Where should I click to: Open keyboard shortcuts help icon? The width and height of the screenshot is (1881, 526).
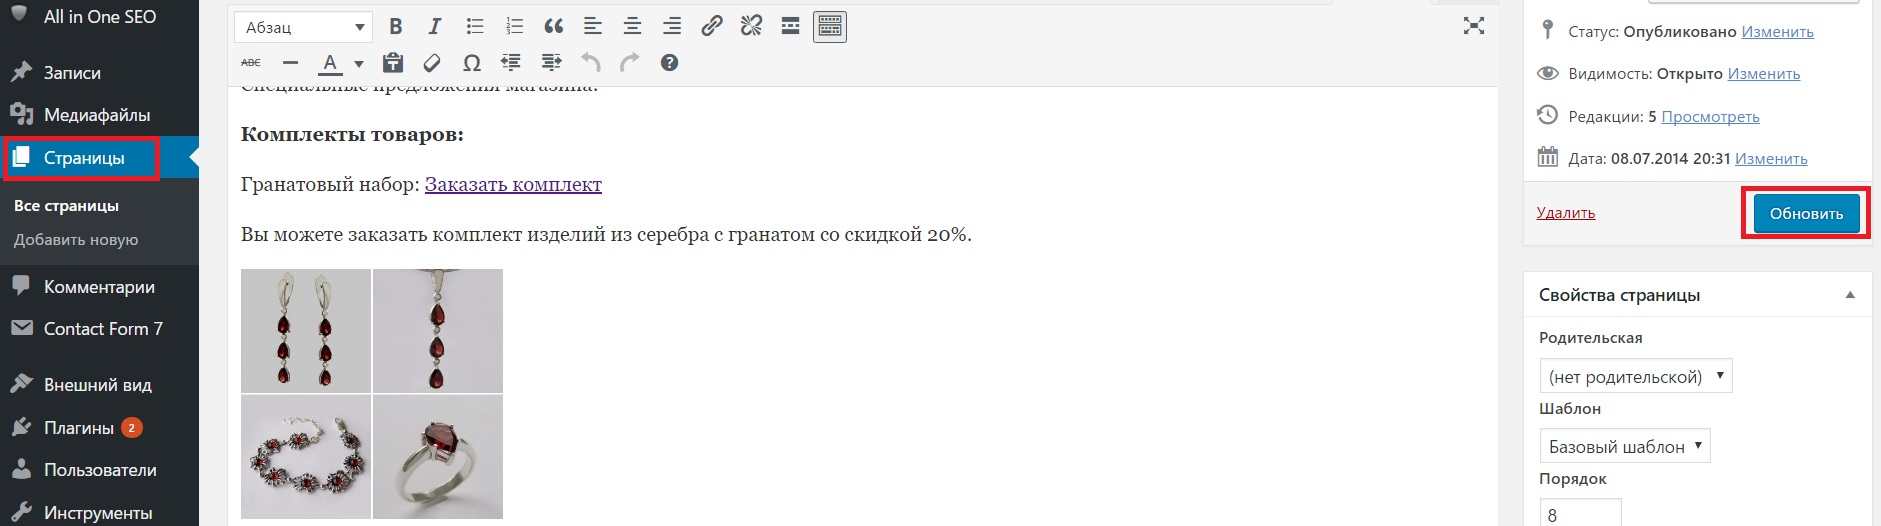tap(669, 63)
